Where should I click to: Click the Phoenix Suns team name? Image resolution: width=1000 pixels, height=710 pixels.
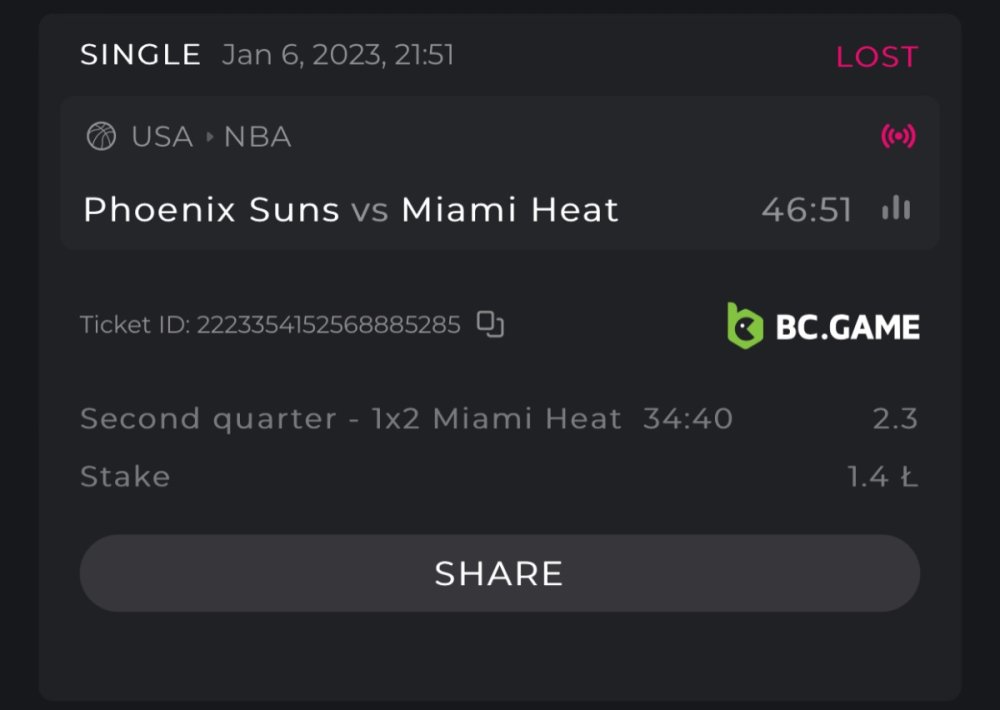click(211, 210)
